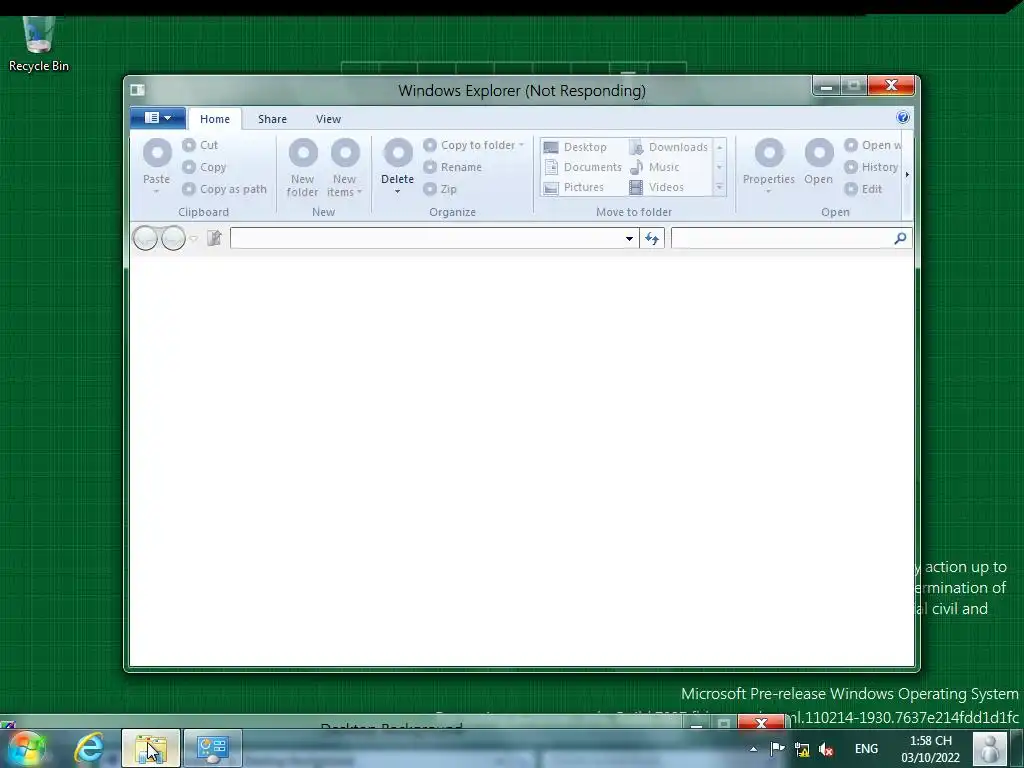The height and width of the screenshot is (768, 1024).
Task: Open the Start menu orb
Action: [x=26, y=748]
